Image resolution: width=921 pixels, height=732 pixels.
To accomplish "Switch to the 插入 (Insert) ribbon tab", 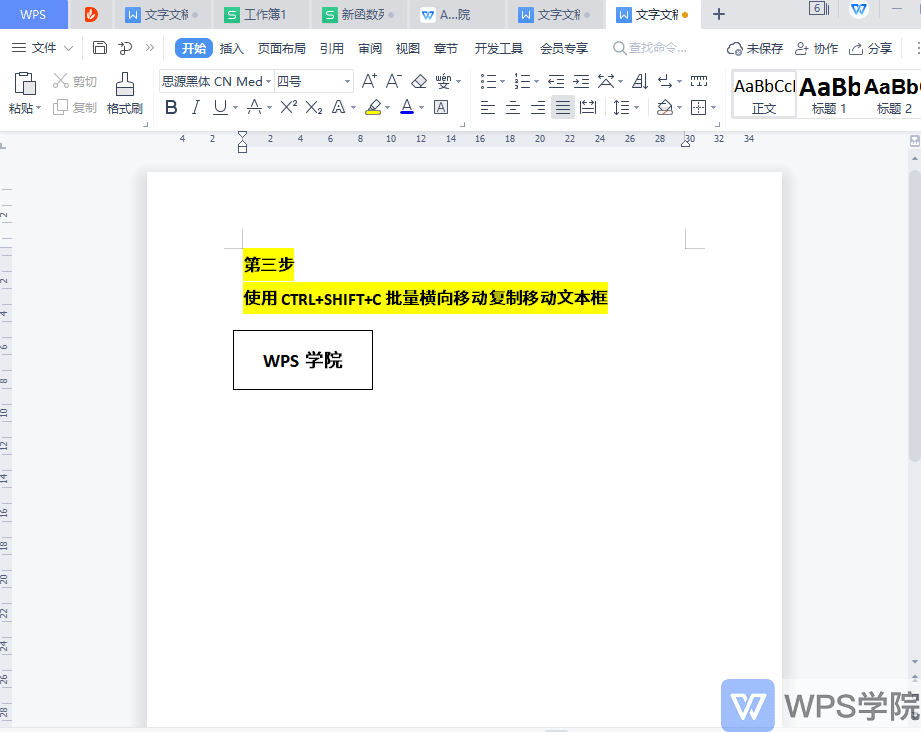I will pos(231,48).
